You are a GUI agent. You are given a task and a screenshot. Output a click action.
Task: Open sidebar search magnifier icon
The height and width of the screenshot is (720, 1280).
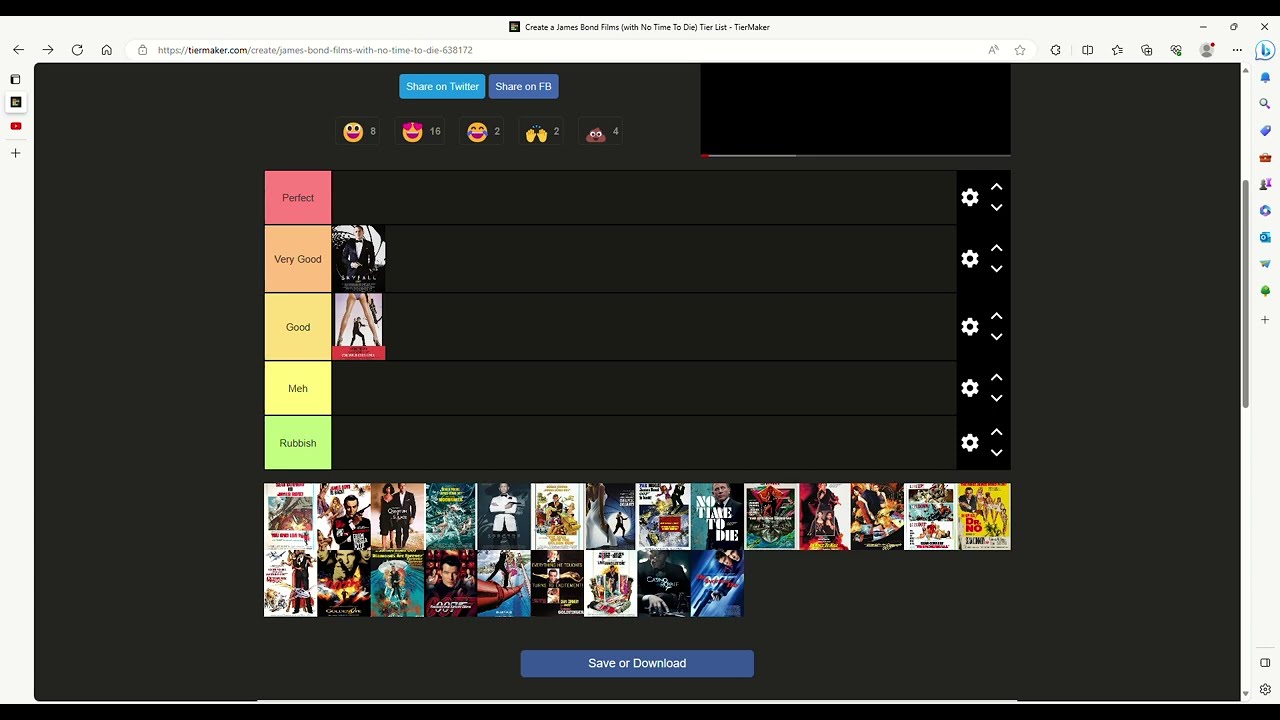tap(1265, 104)
